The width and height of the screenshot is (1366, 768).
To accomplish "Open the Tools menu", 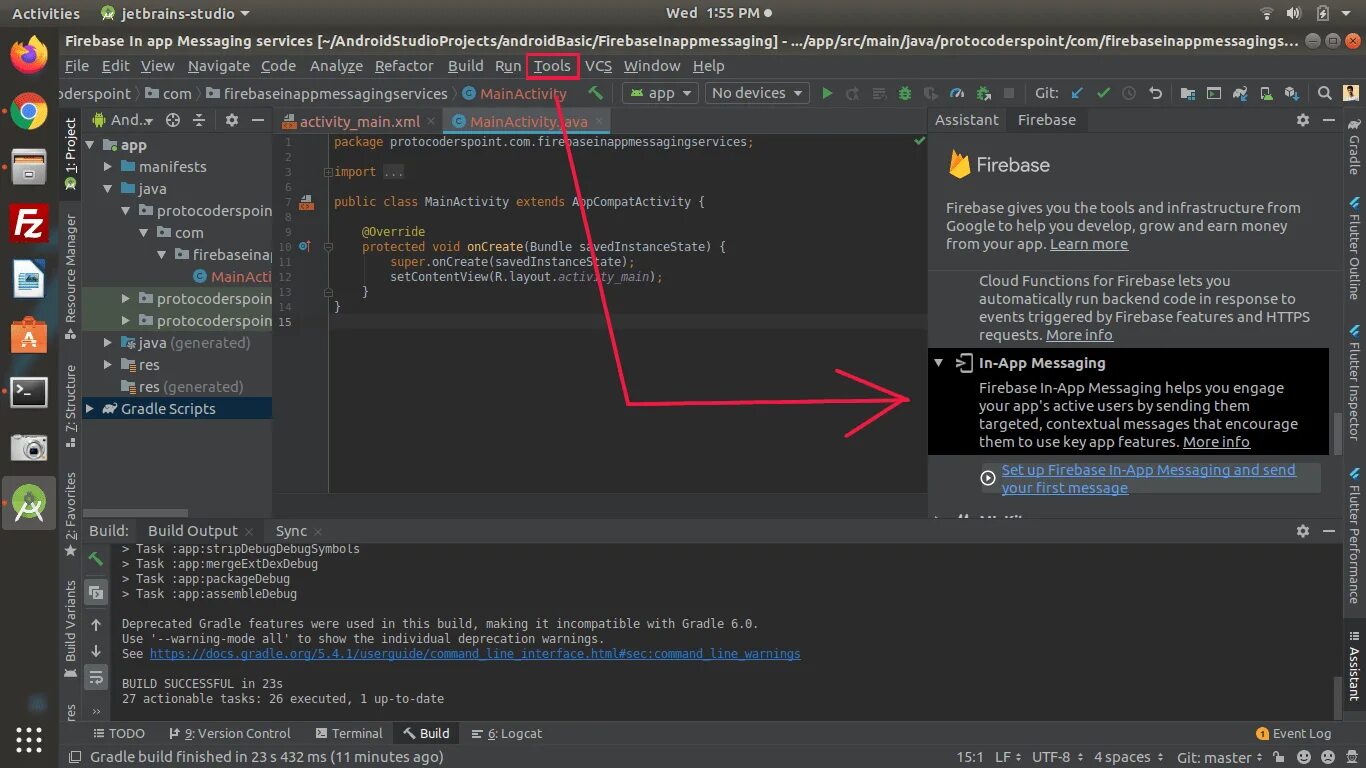I will coord(552,66).
